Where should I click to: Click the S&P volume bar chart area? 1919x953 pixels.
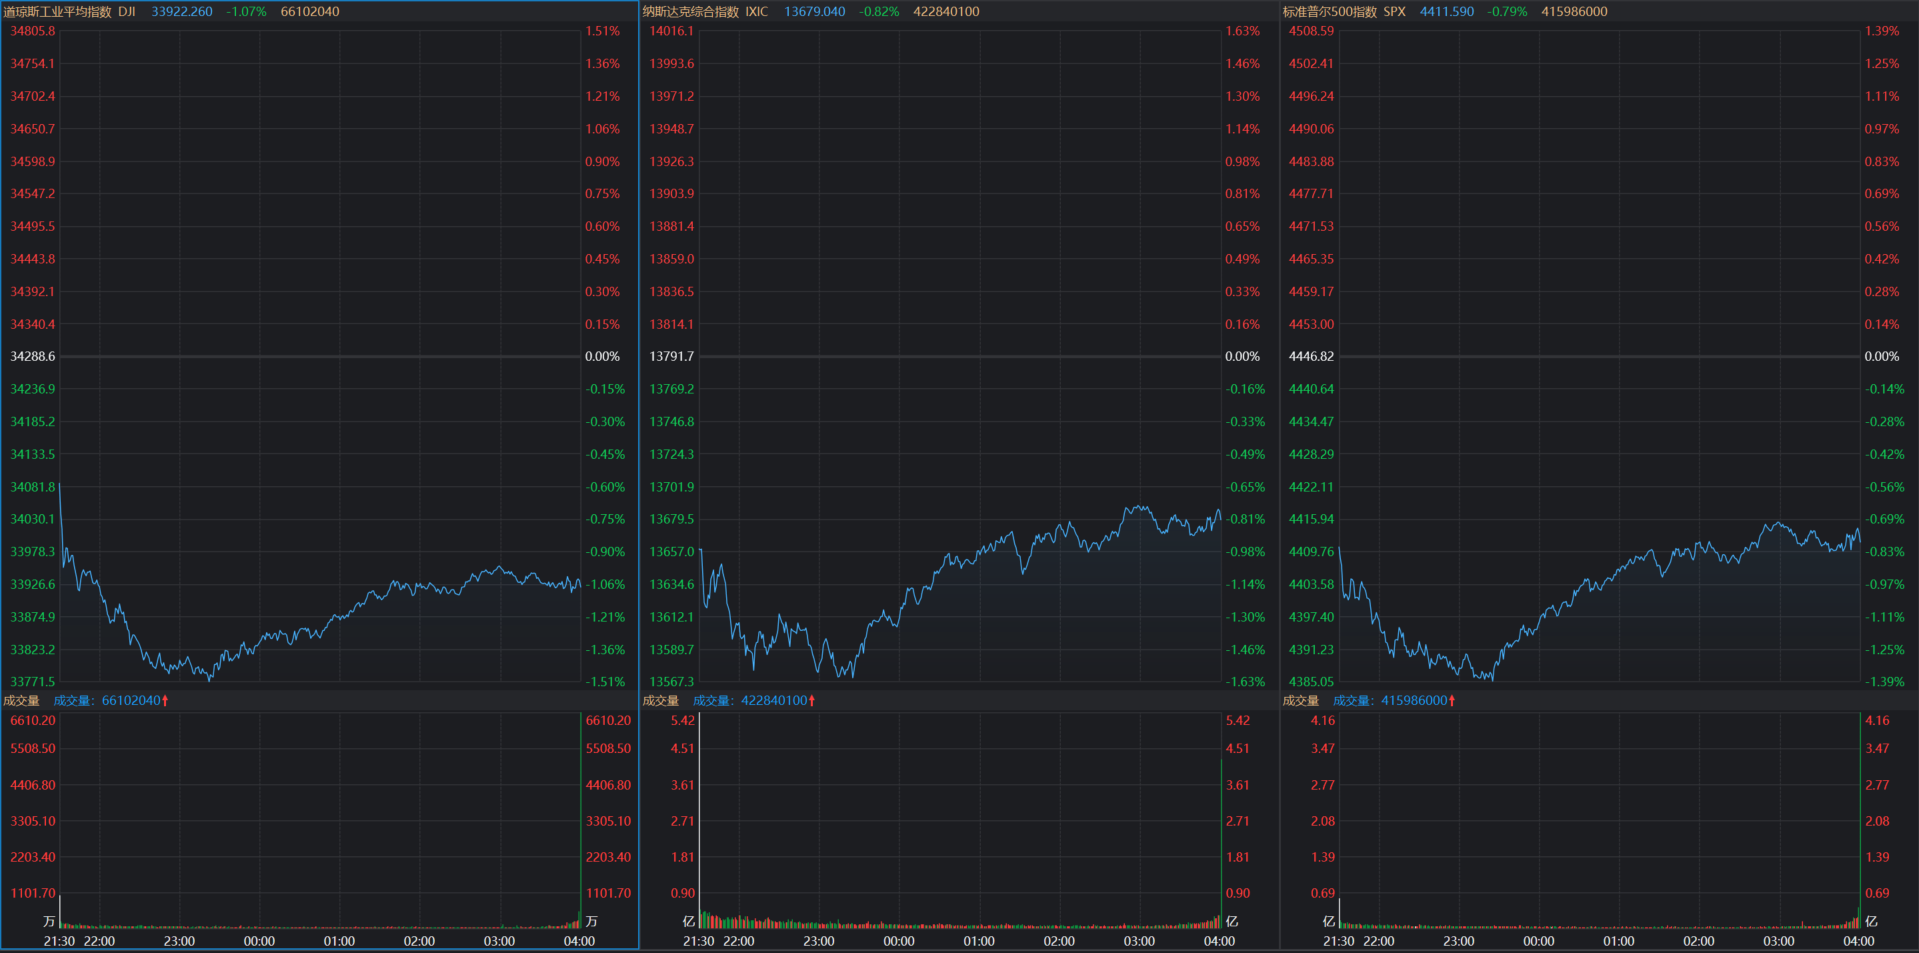coord(1599,820)
